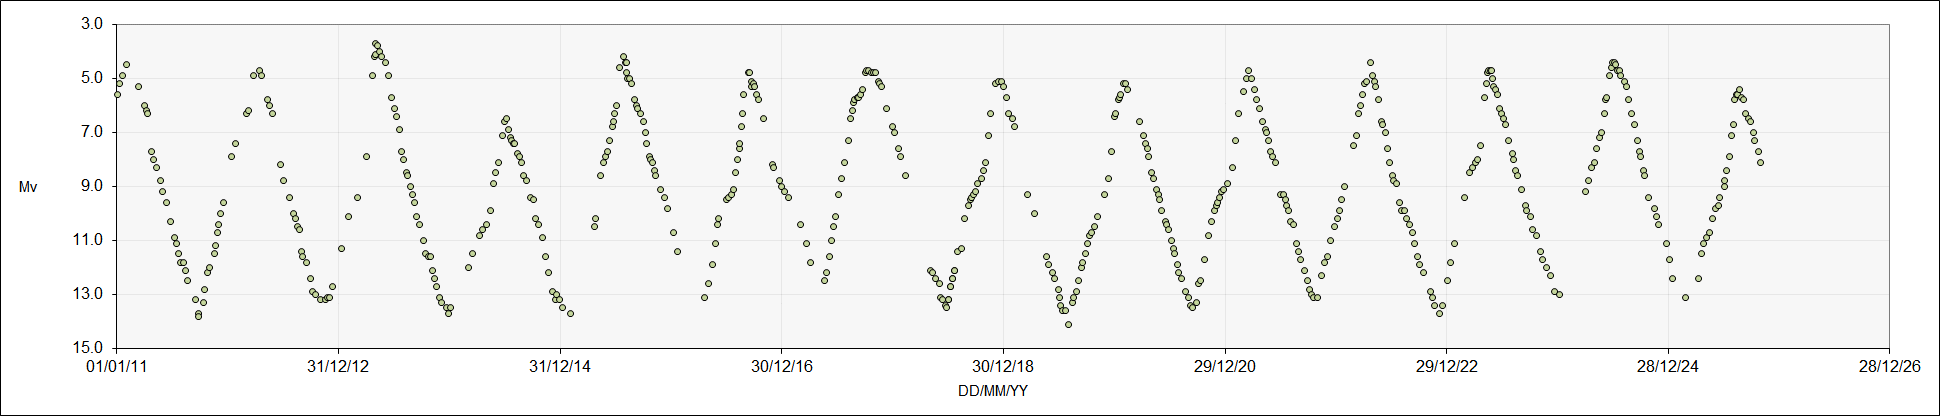The width and height of the screenshot is (1940, 416).
Task: Click the 3.0 magnitude axis label
Action: [x=92, y=24]
